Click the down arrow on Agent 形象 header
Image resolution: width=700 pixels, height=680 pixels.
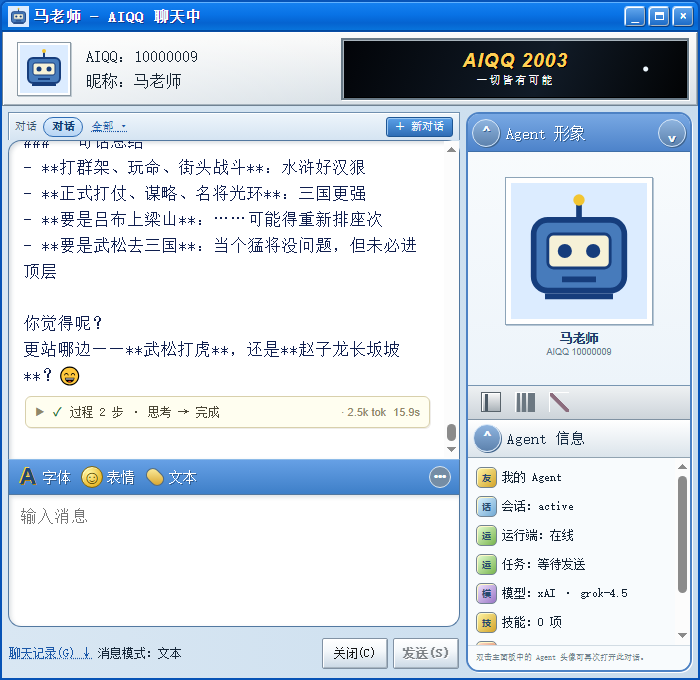tap(672, 133)
